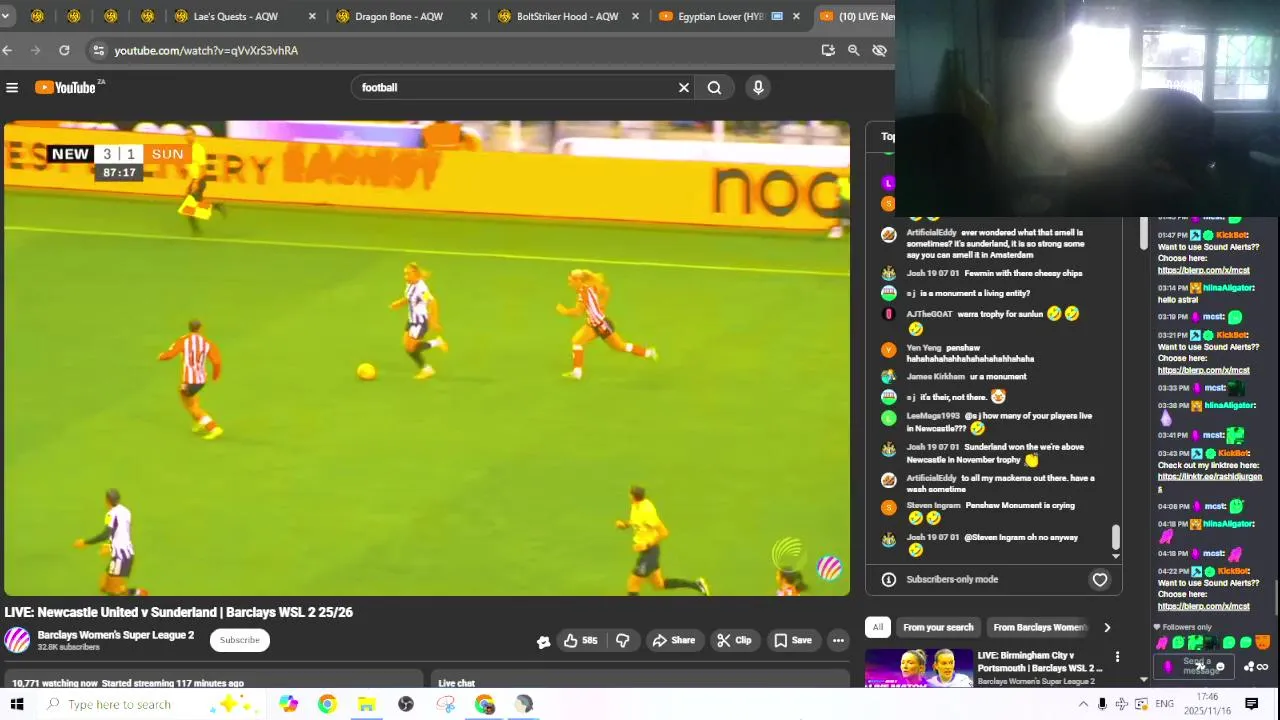The width and height of the screenshot is (1280, 720).
Task: Open emoji picker in Send a message box
Action: click(x=1219, y=667)
